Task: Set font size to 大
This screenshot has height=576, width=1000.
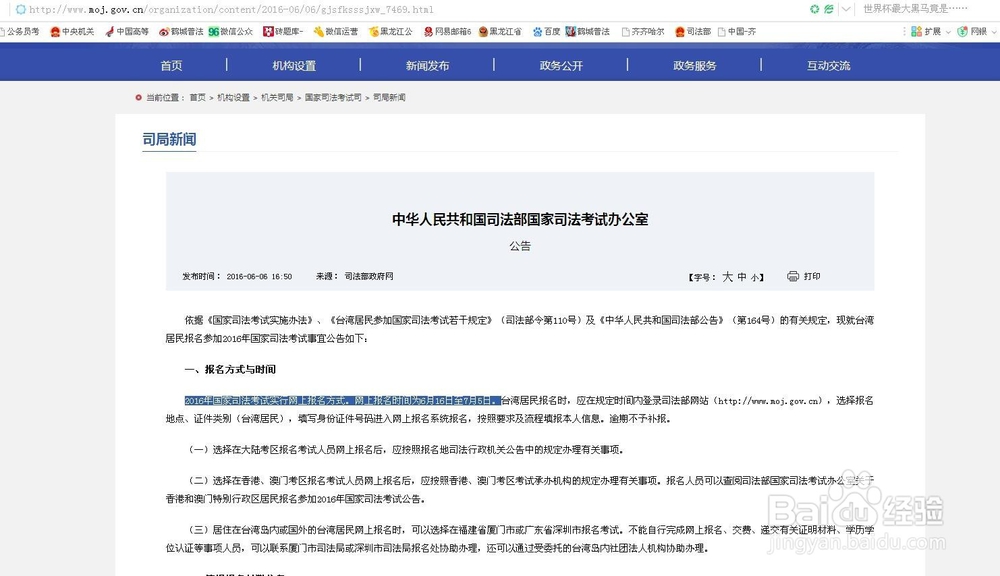Action: tap(727, 277)
